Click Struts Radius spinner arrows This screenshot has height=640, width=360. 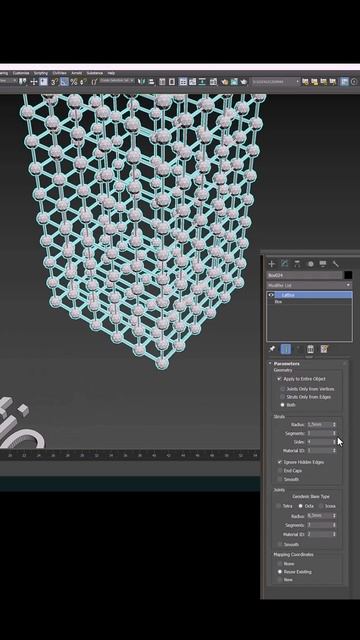point(334,424)
